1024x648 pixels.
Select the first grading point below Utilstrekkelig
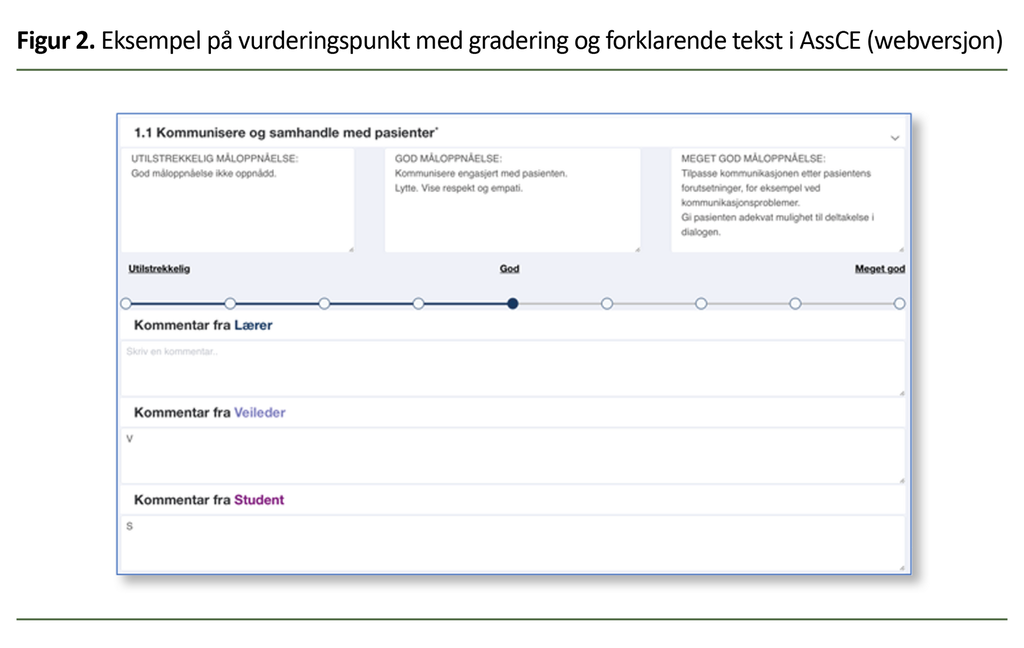(126, 303)
